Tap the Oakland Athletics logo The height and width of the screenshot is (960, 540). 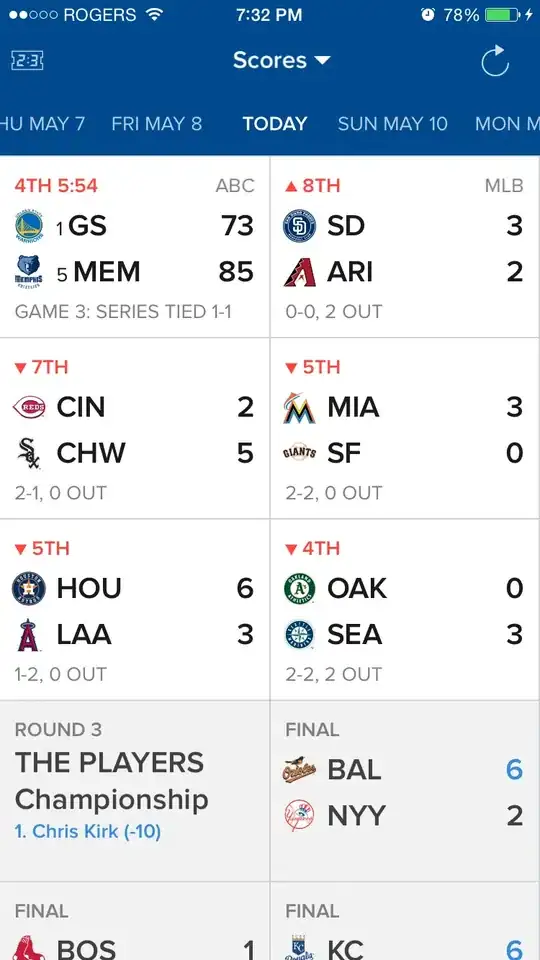coord(299,588)
